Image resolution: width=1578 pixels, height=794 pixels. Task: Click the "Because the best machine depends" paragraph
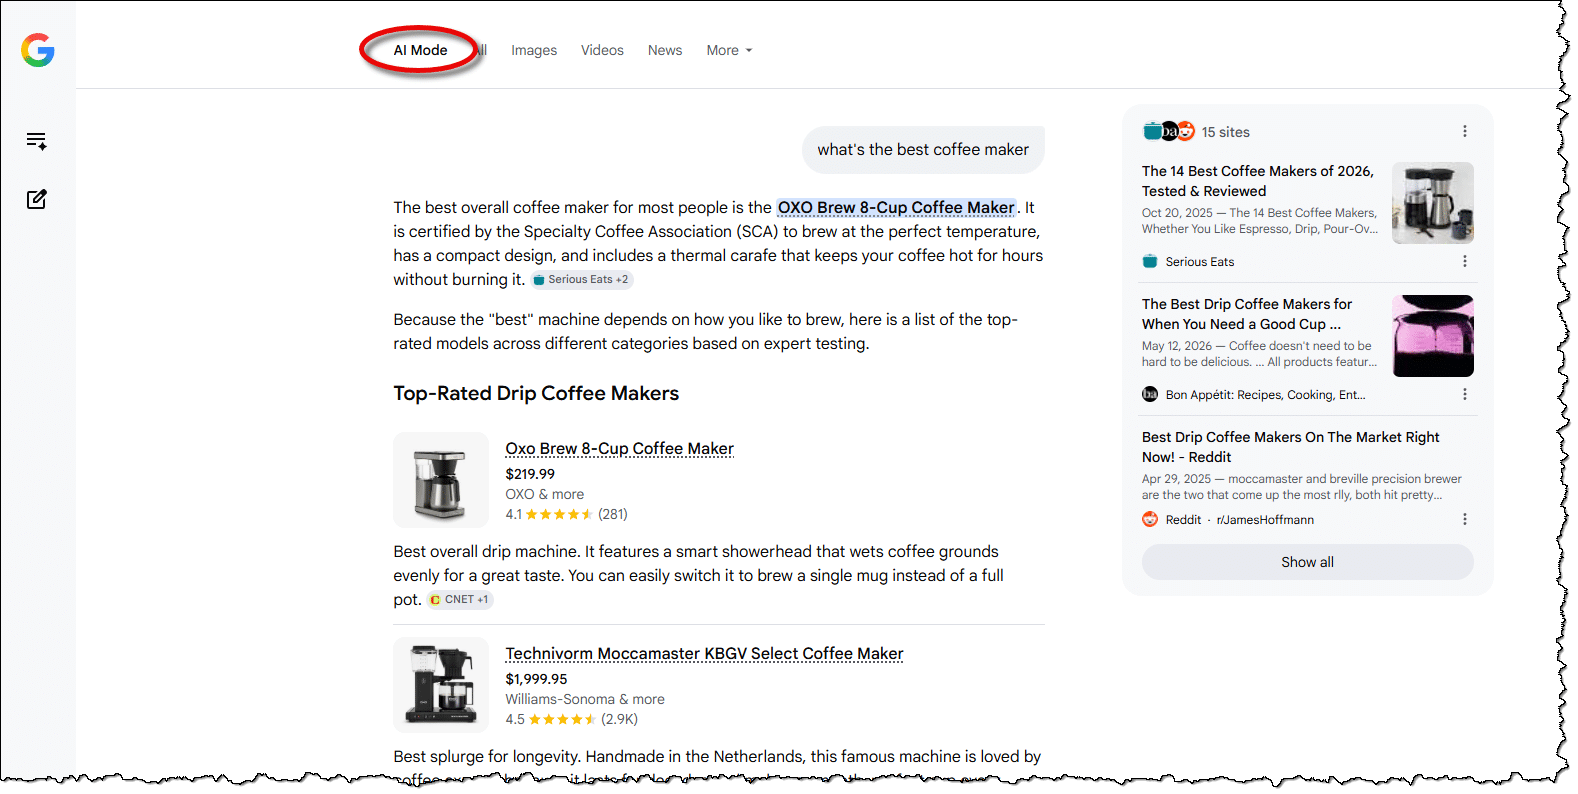(x=705, y=332)
